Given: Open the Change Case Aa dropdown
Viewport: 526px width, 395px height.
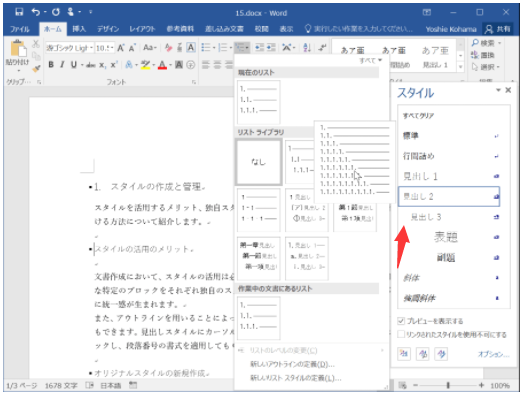Looking at the screenshot, I should (150, 48).
